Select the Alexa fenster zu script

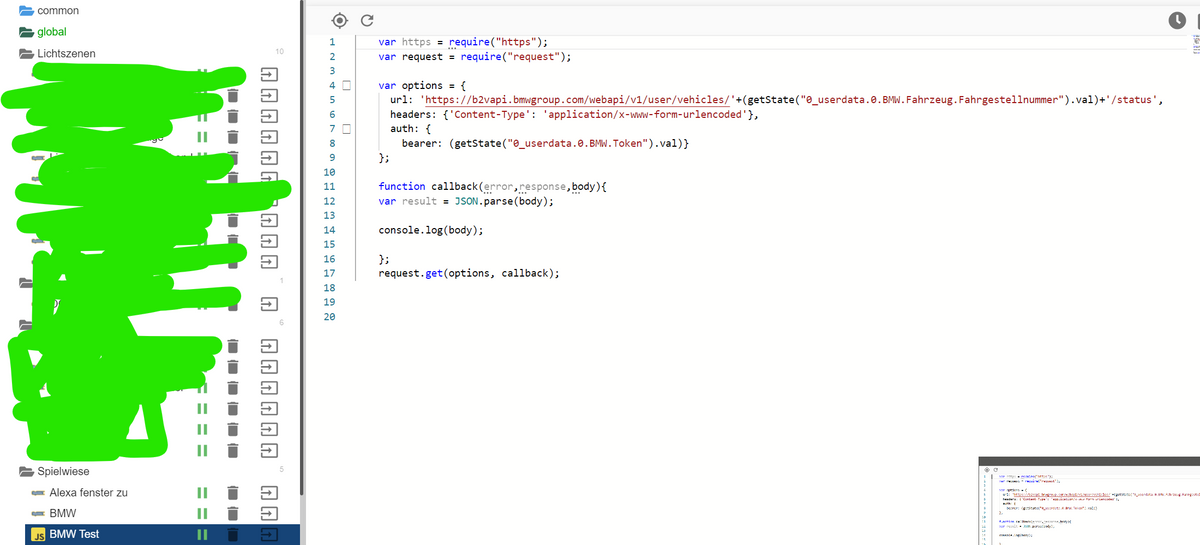pyautogui.click(x=88, y=492)
